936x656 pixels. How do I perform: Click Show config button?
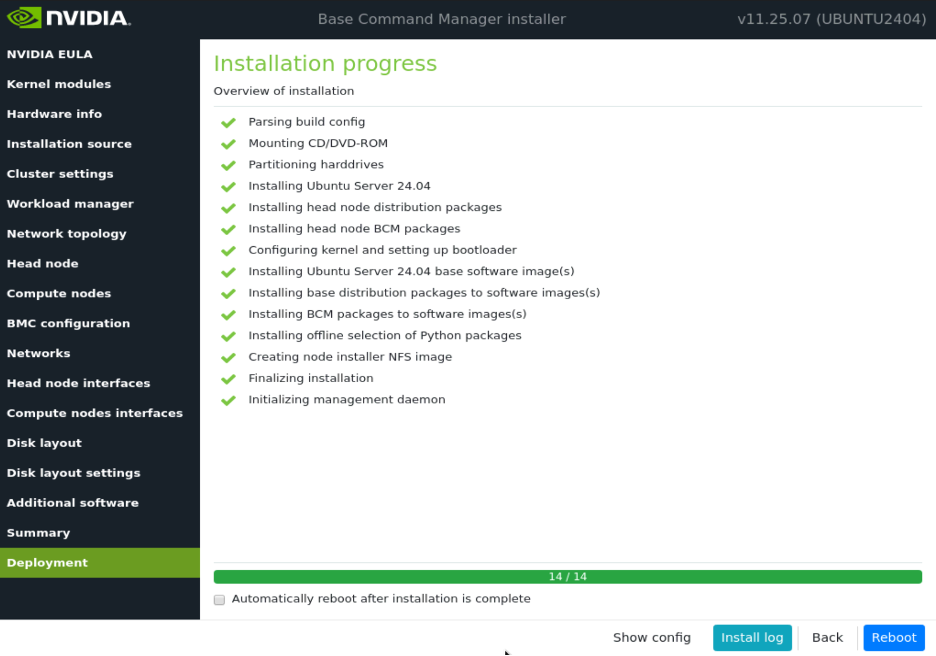651,638
